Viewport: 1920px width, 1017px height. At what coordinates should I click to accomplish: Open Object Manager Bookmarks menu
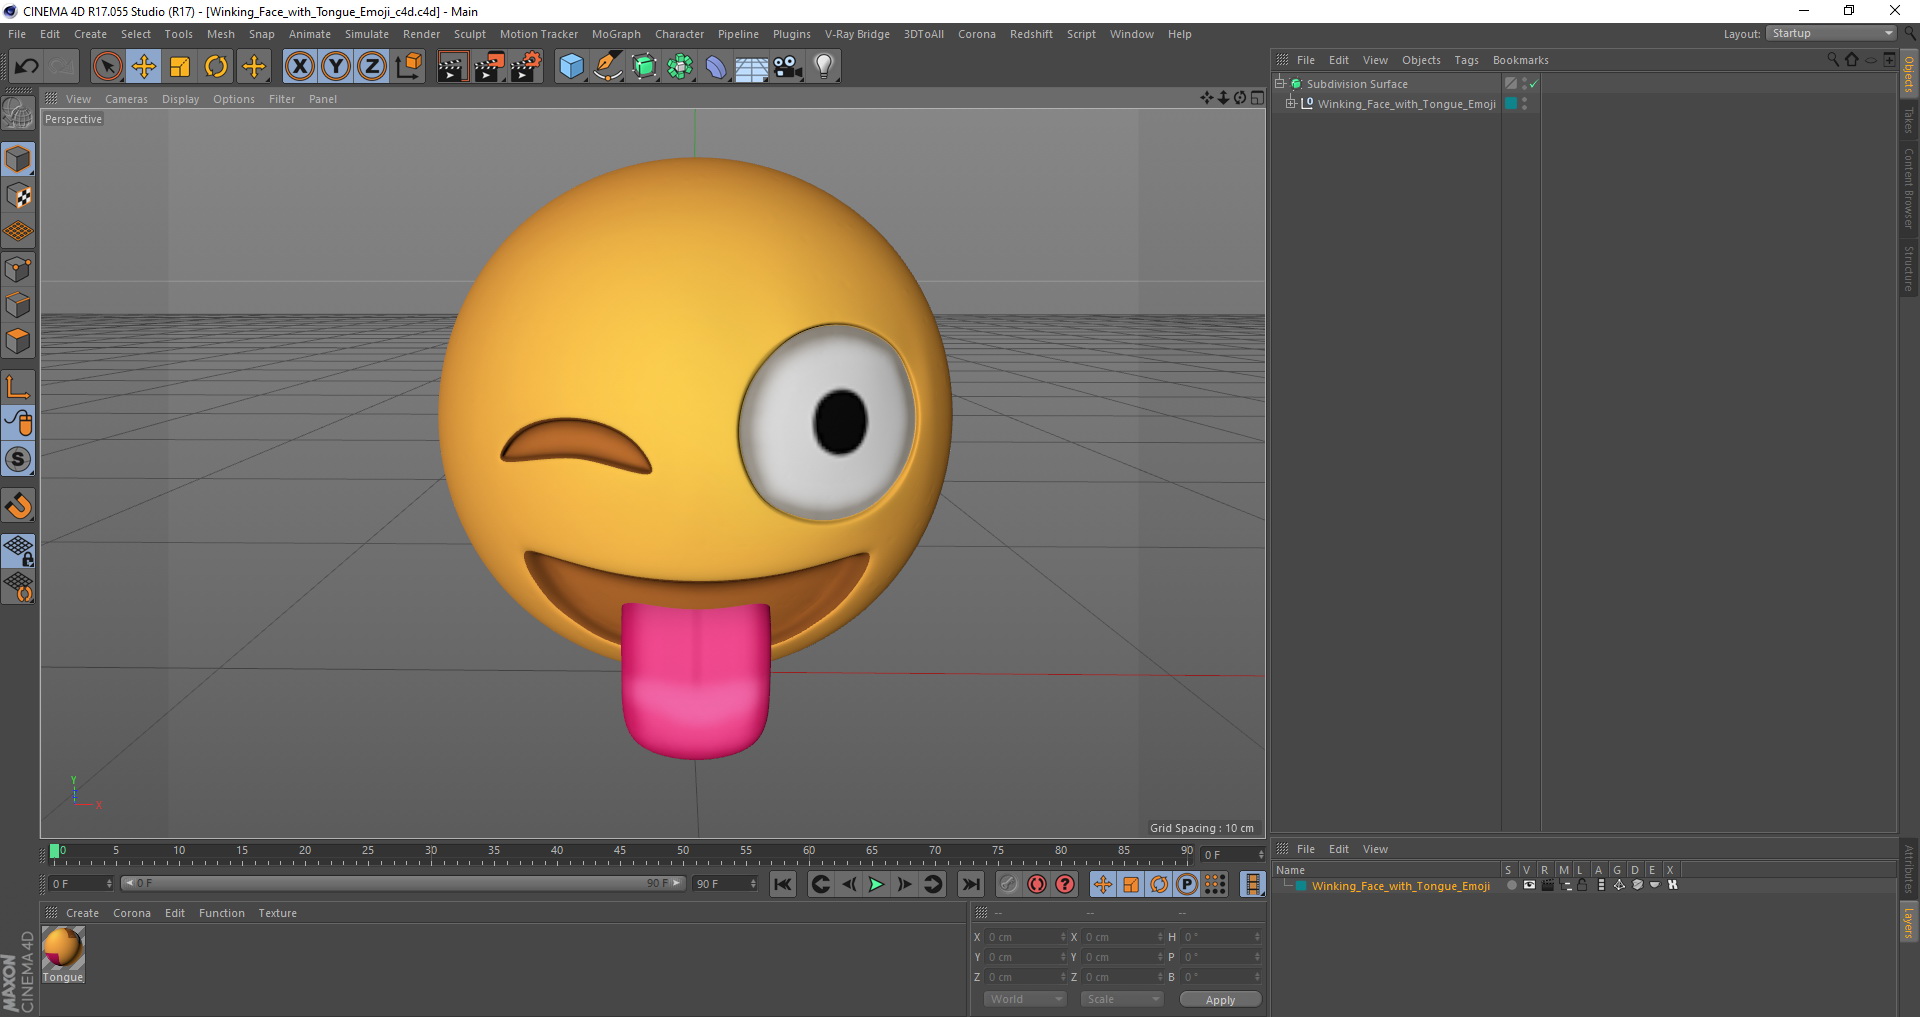1520,60
